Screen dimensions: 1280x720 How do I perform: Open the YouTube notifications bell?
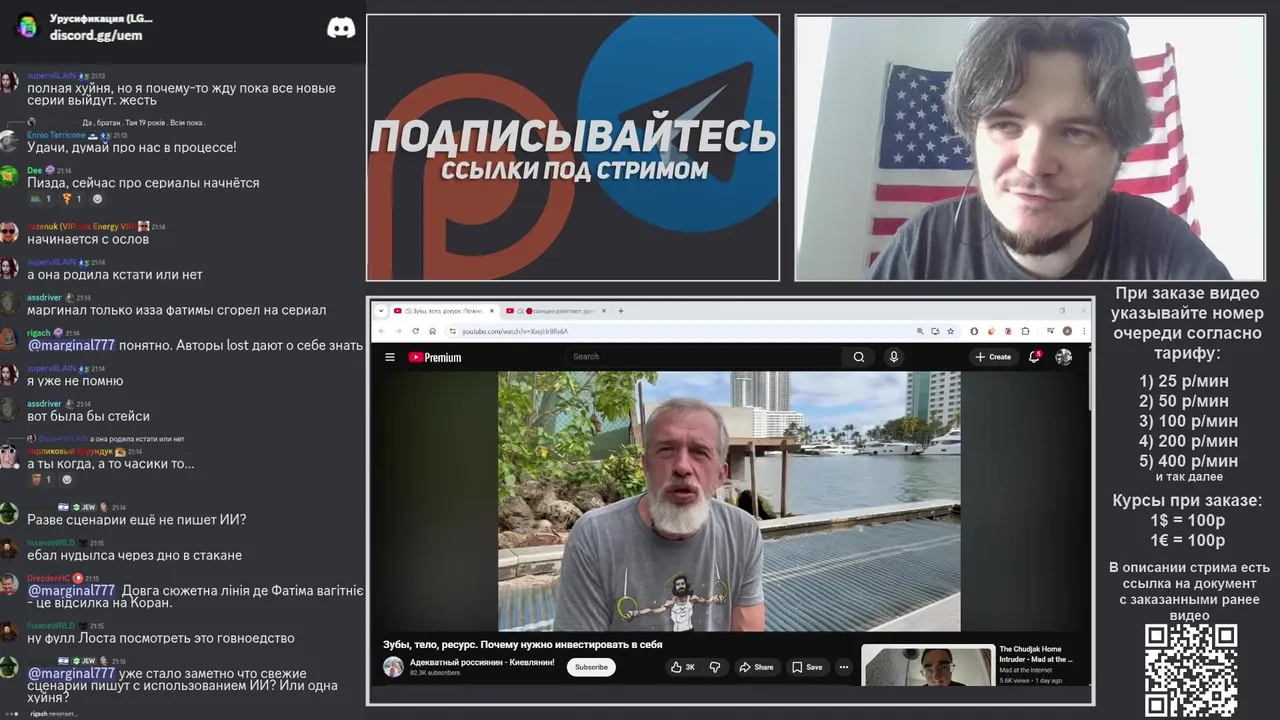coord(1035,357)
